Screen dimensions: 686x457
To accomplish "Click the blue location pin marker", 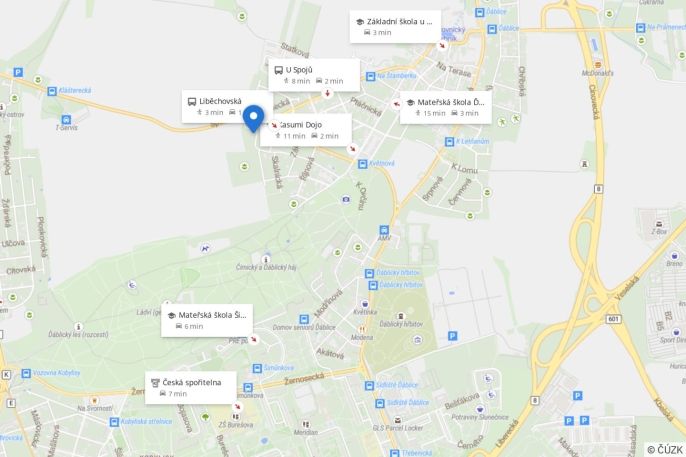I will (253, 119).
